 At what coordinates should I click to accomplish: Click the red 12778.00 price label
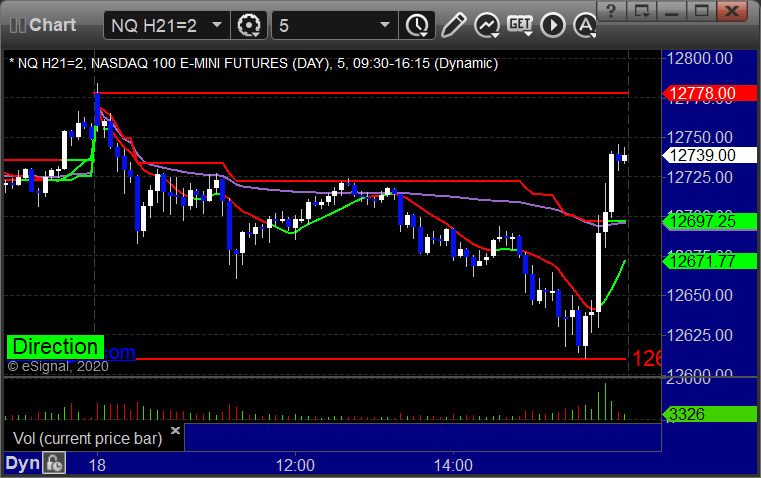tap(710, 93)
